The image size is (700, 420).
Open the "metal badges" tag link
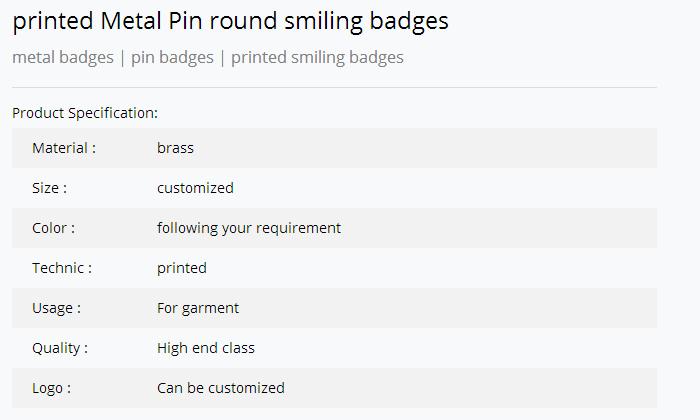63,57
